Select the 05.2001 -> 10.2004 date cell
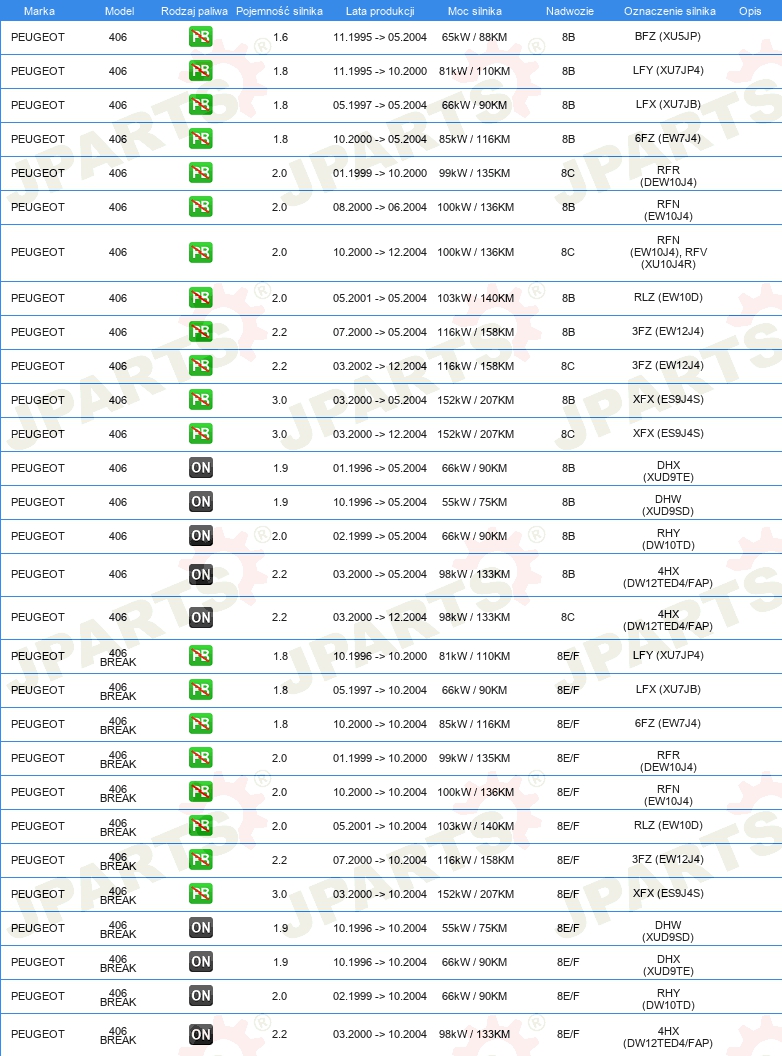This screenshot has height=1056, width=782. [x=380, y=826]
